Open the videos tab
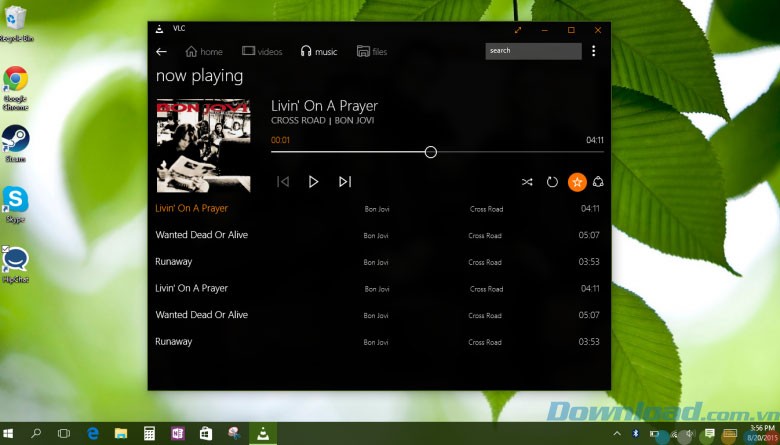This screenshot has width=780, height=445. point(262,52)
